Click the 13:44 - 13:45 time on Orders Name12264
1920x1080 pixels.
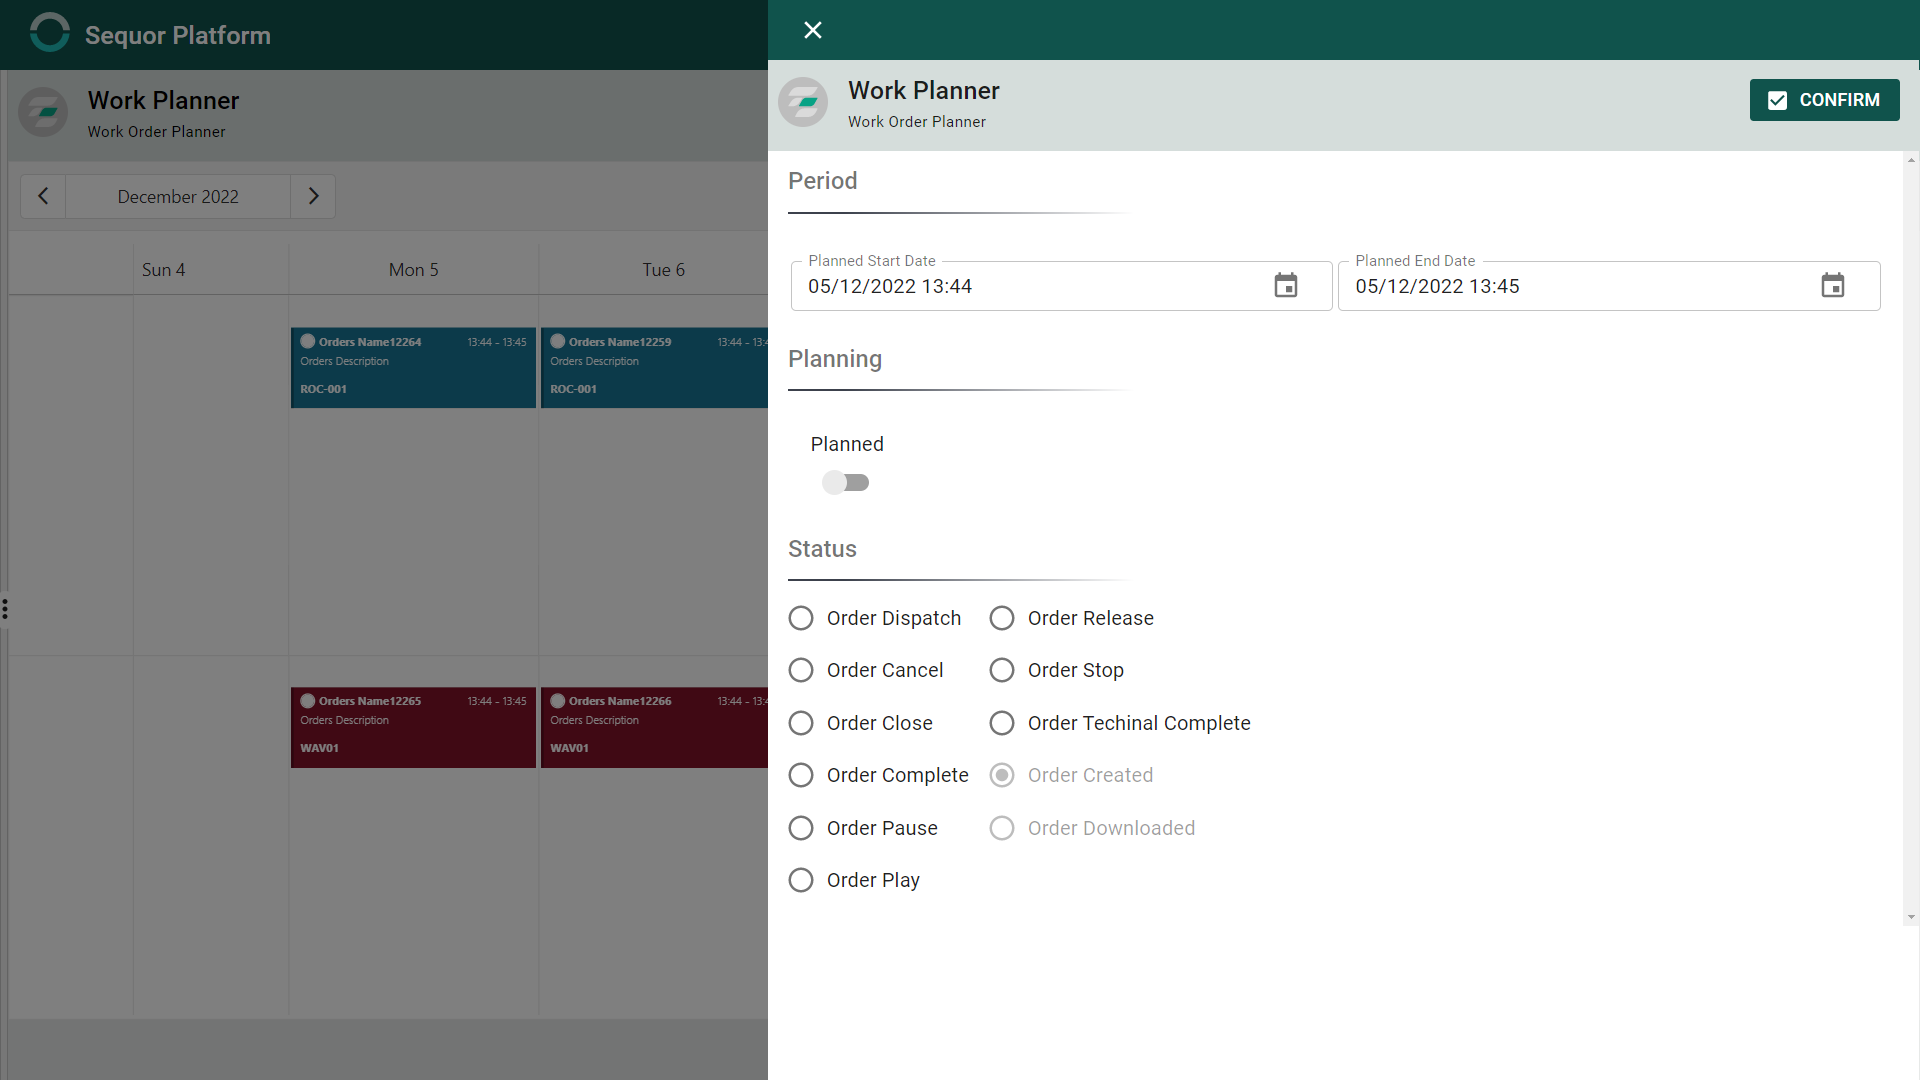tap(497, 342)
